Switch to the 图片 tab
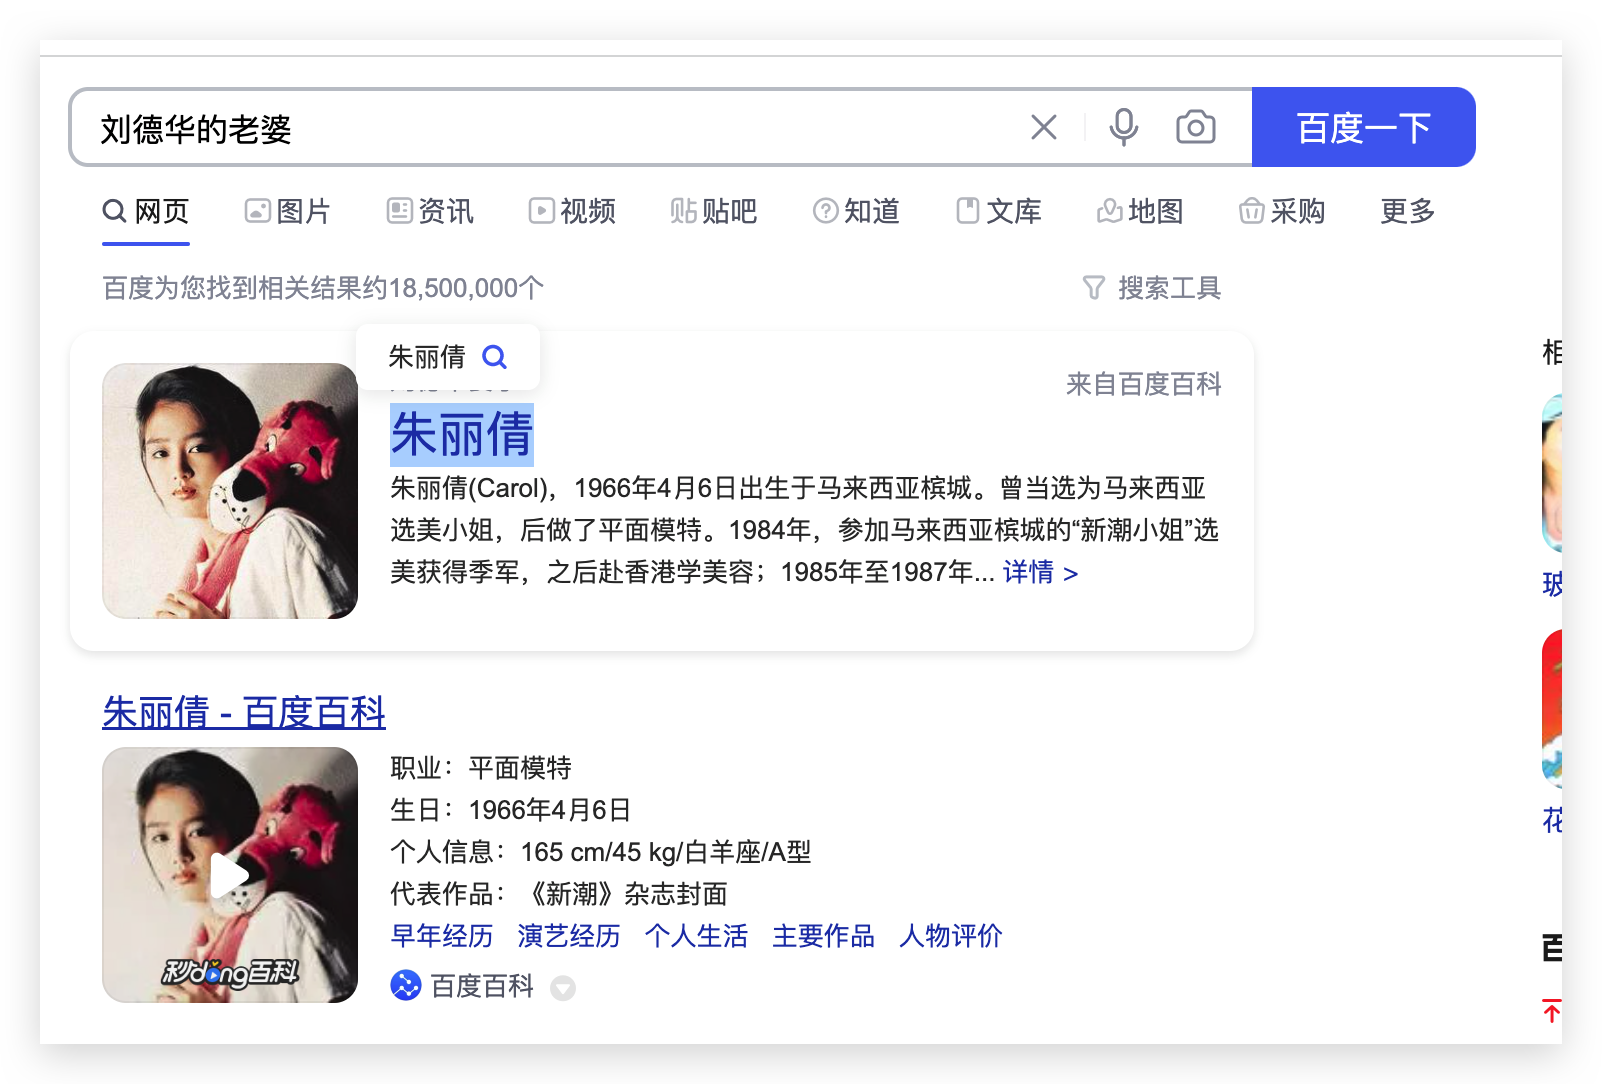 pos(288,211)
